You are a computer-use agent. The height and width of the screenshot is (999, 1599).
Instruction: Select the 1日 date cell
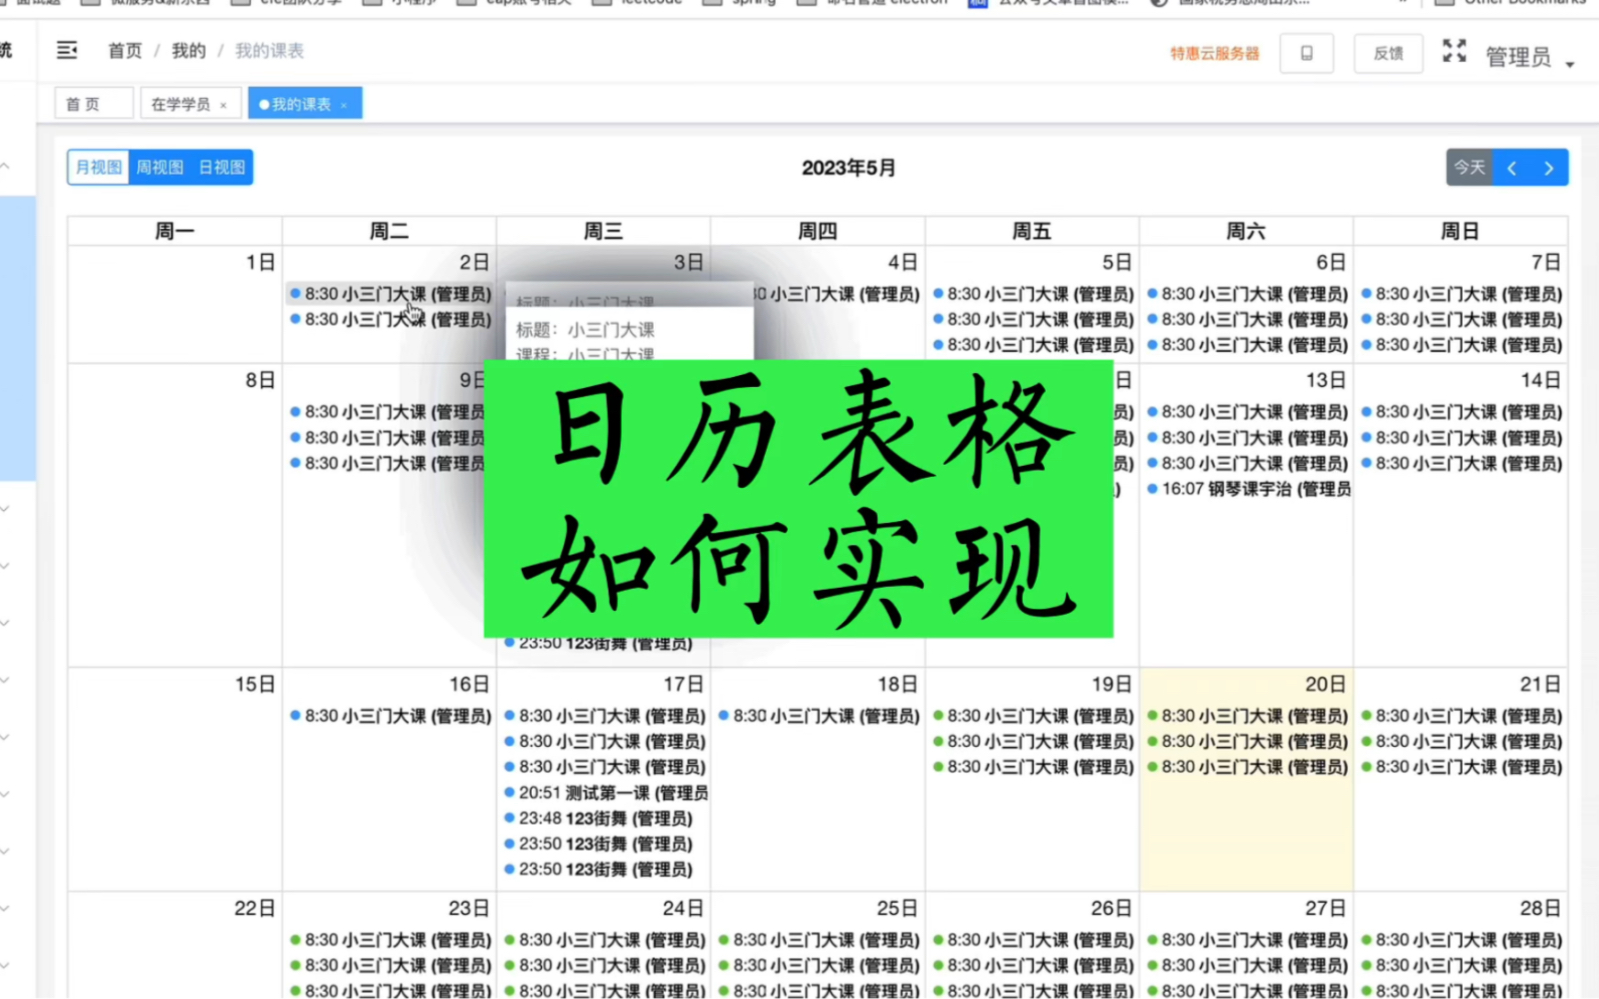tap(175, 304)
